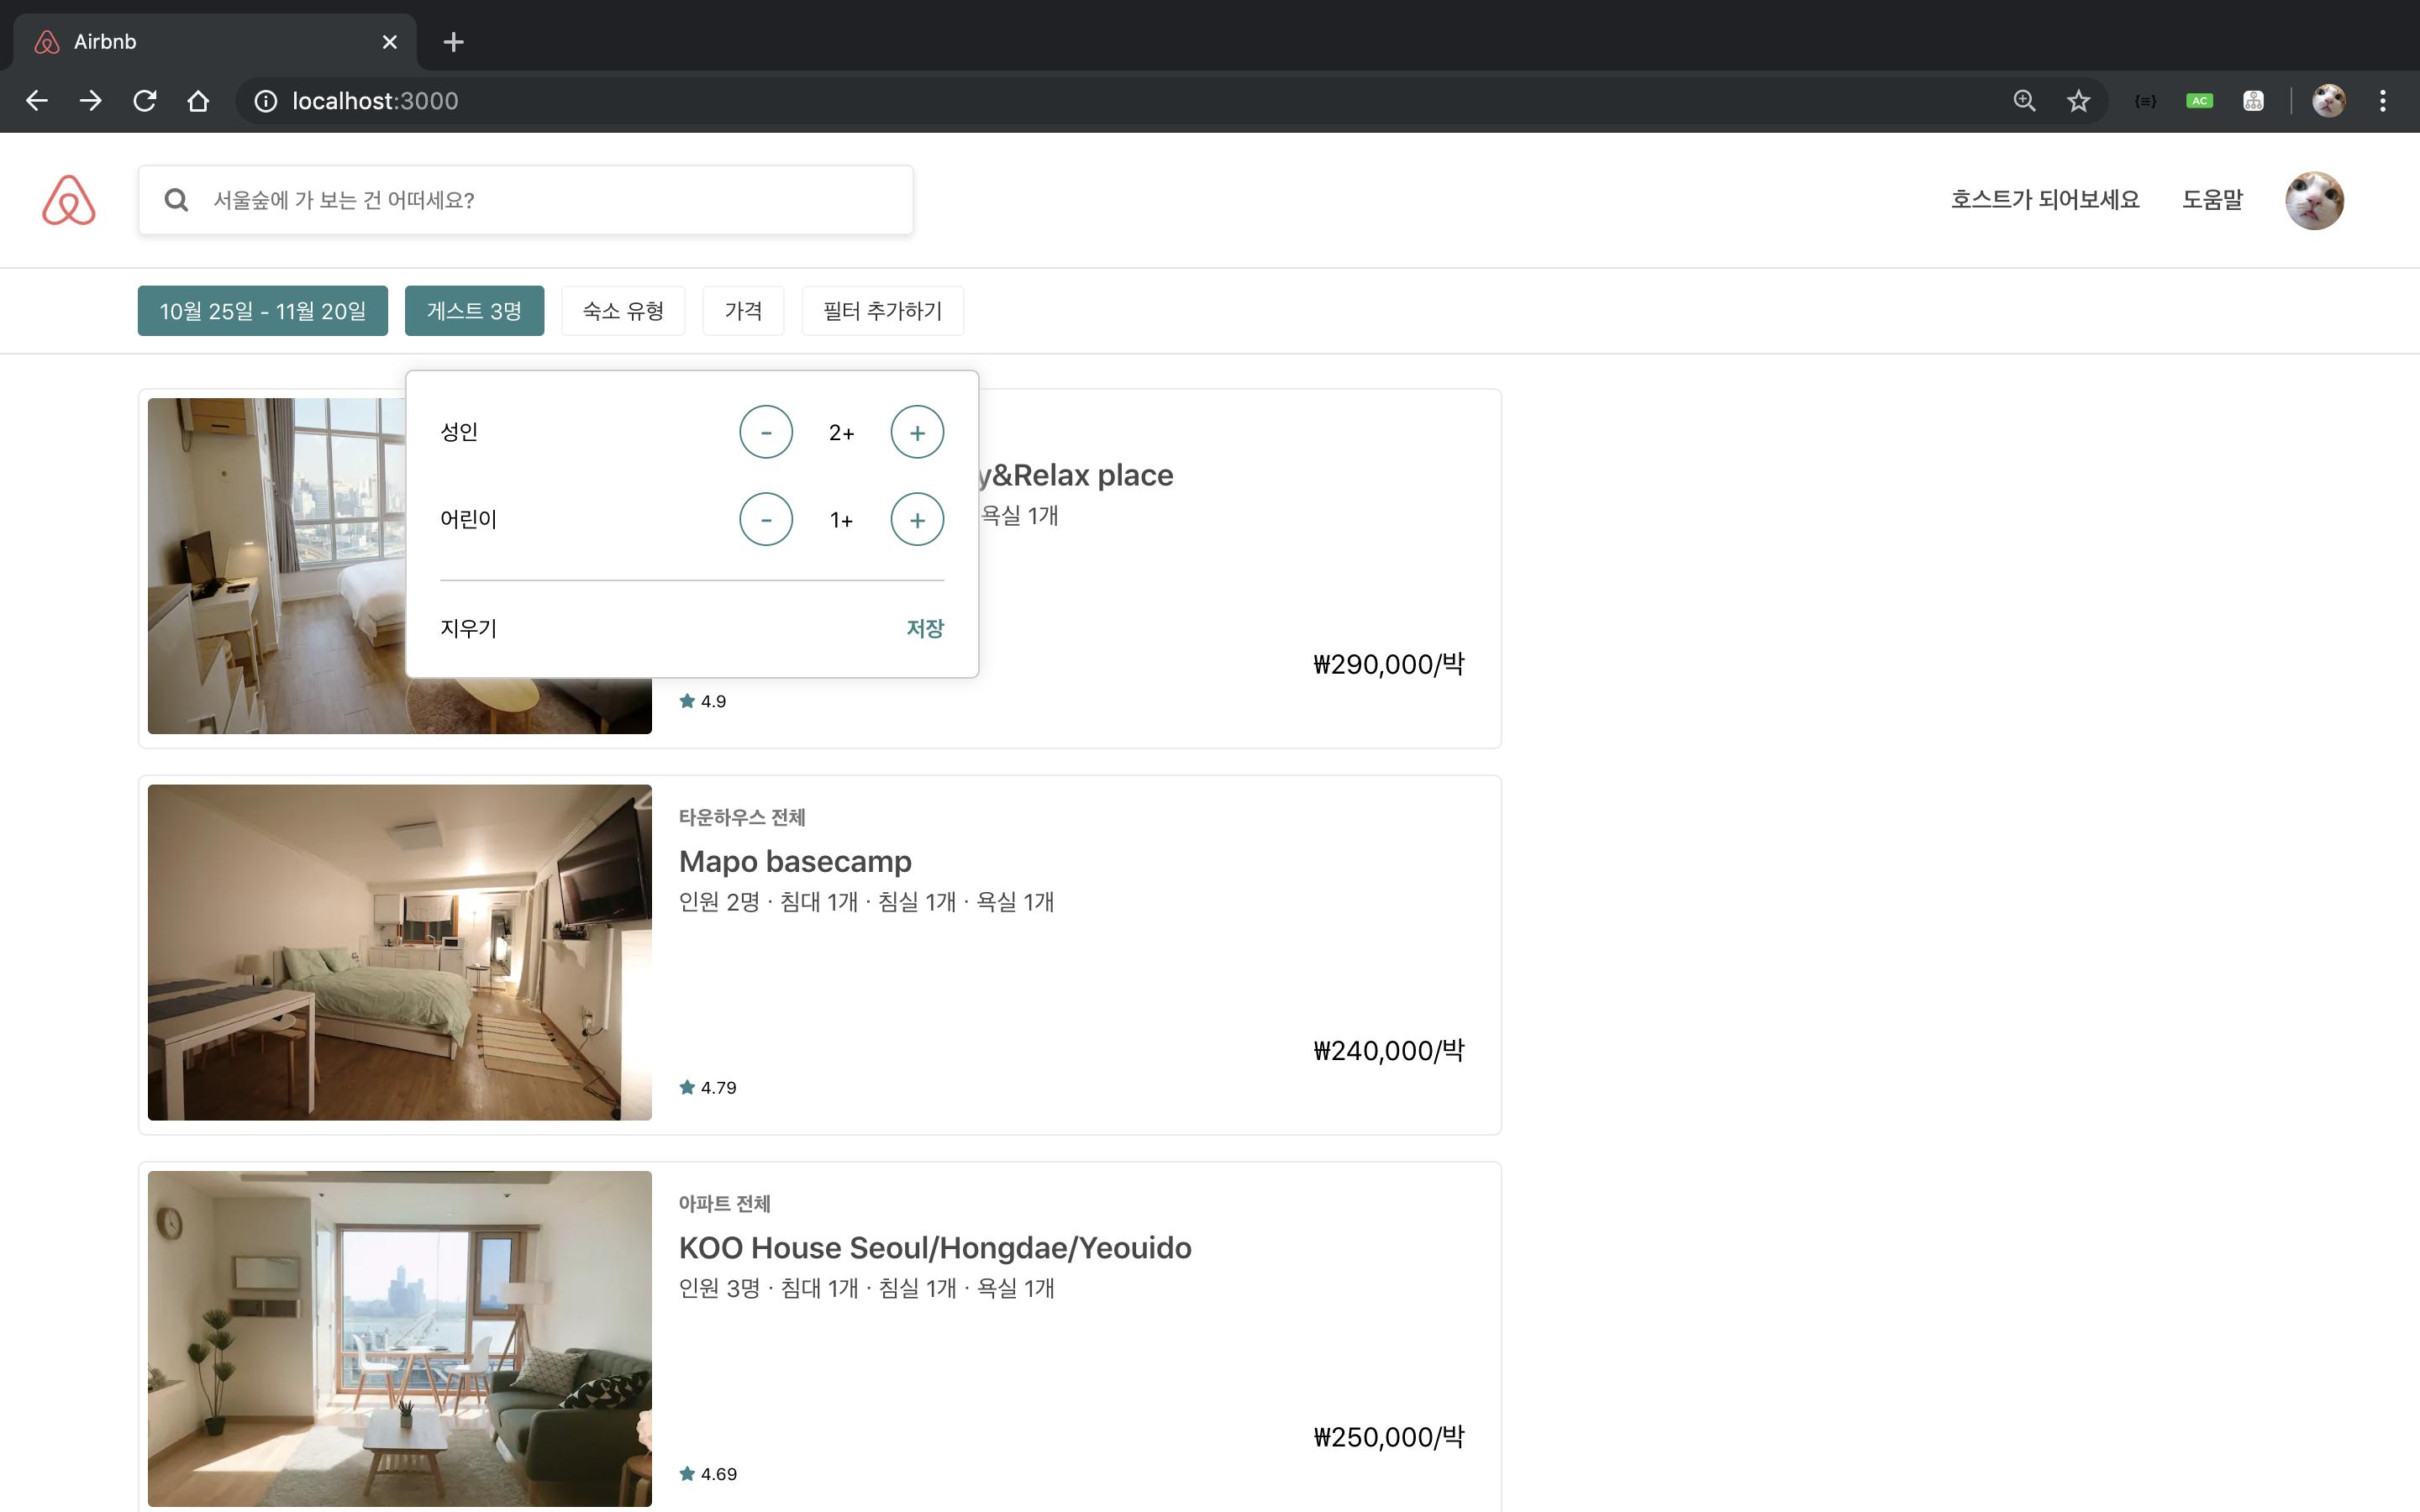
Task: Click the search magnifier icon
Action: pyautogui.click(x=176, y=200)
